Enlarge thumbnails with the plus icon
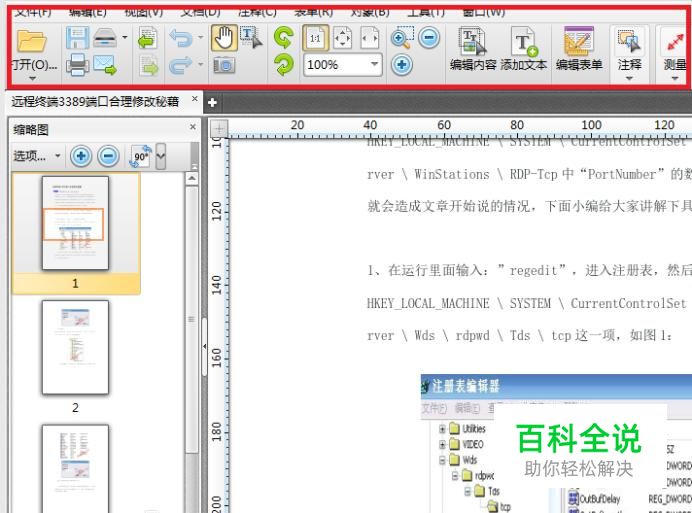This screenshot has width=692, height=513. (81, 156)
